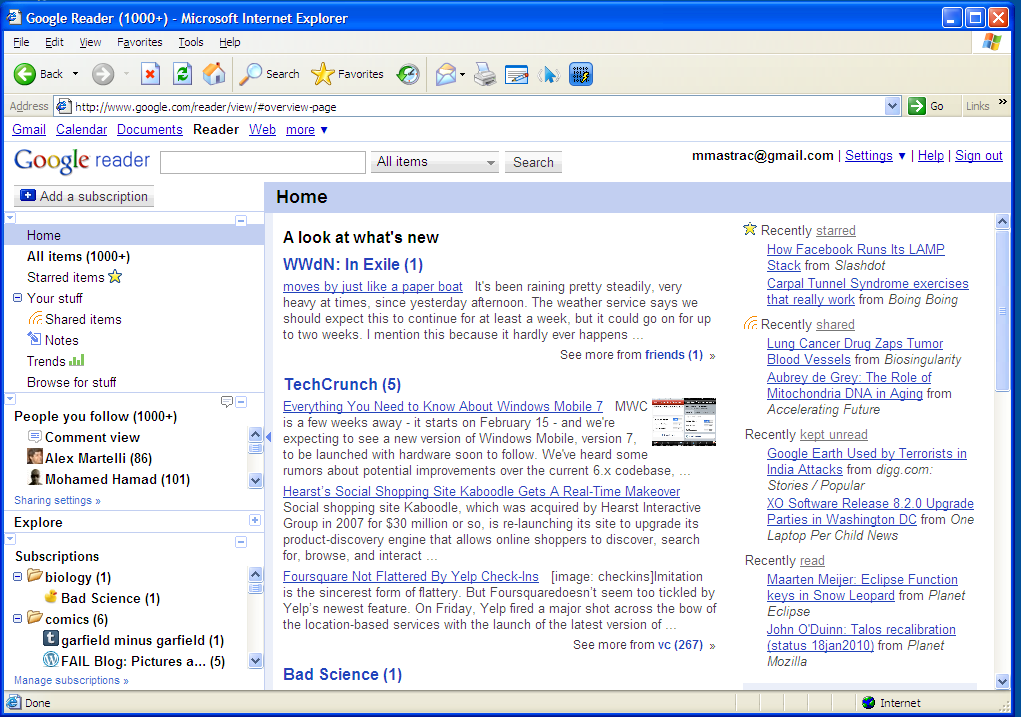Go back using the Back arrow
Screen dimensions: 1021x717
point(25,74)
